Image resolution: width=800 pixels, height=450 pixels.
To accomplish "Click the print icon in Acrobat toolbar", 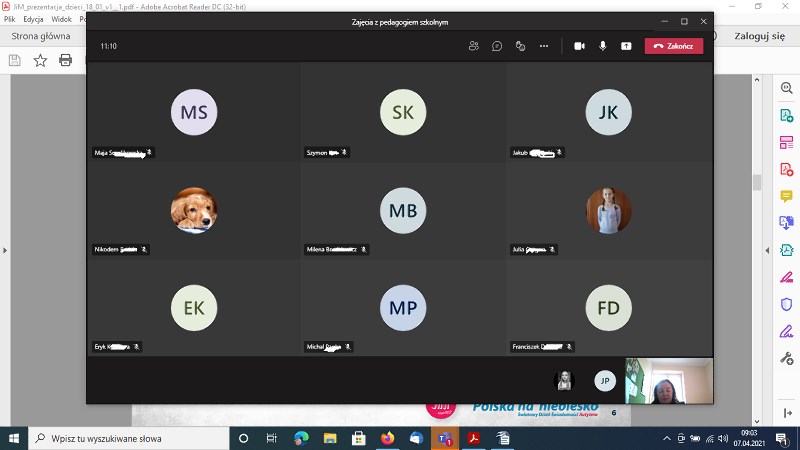I will pyautogui.click(x=66, y=60).
